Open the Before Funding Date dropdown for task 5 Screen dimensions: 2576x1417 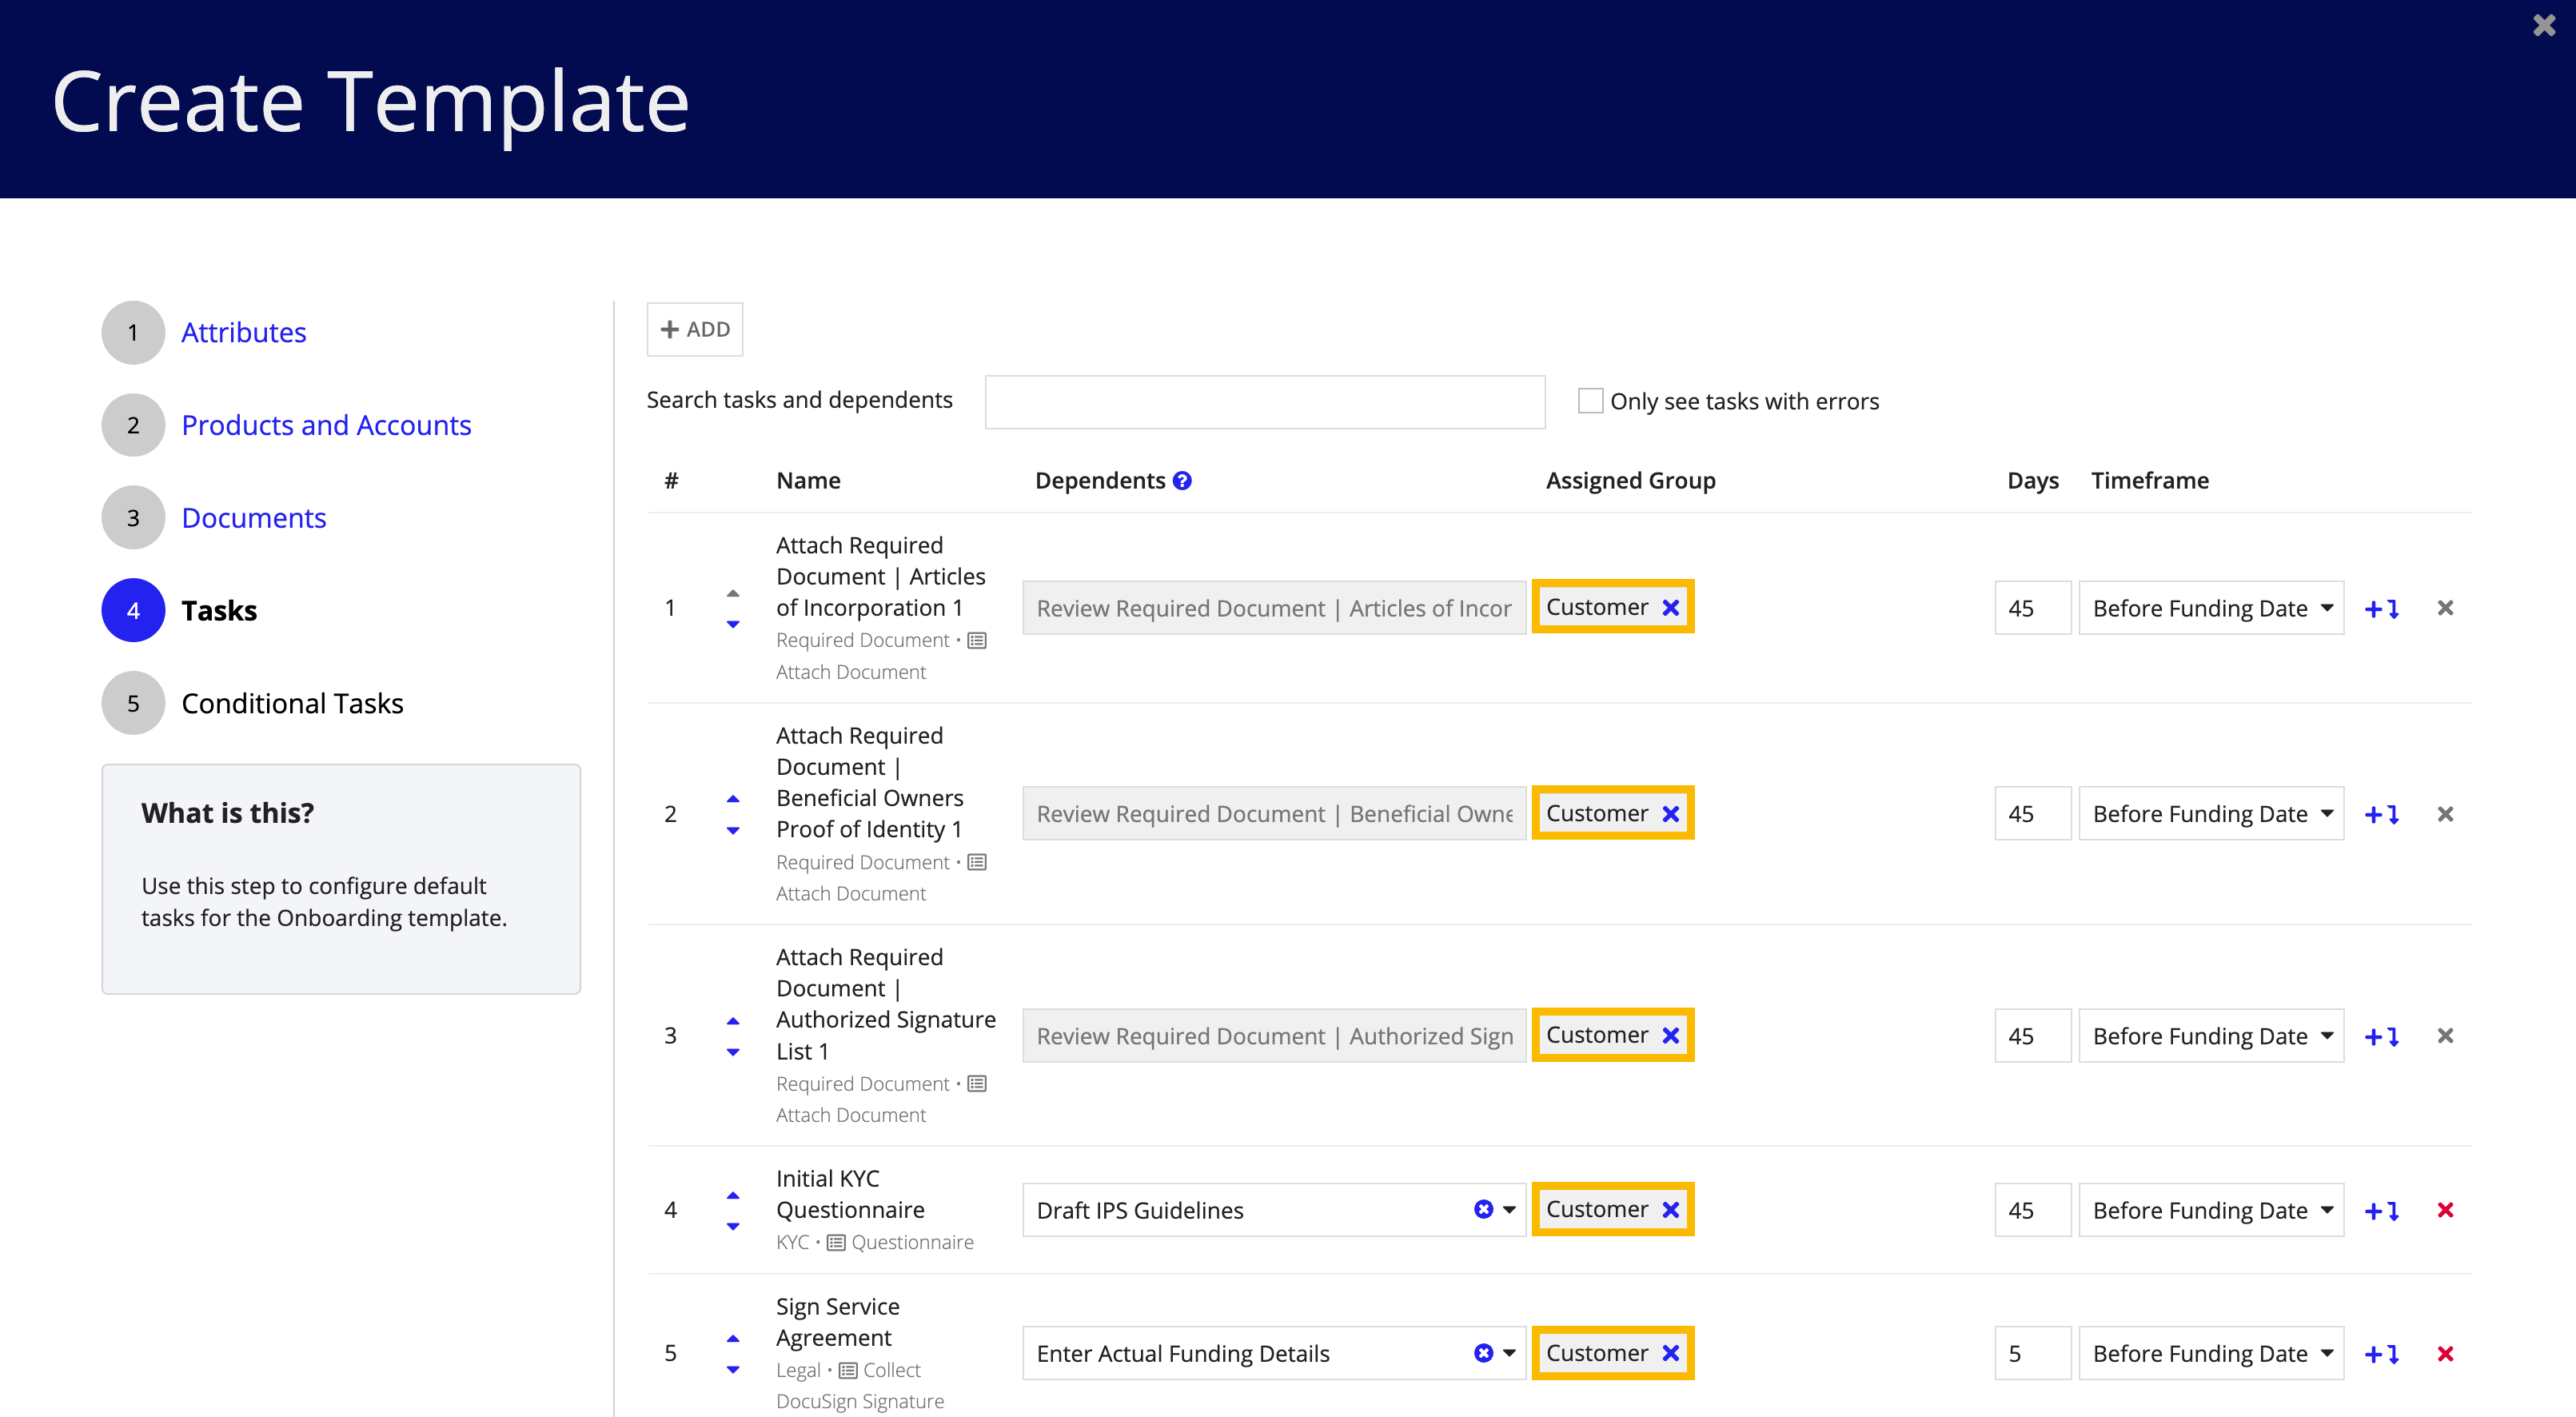[2213, 1352]
